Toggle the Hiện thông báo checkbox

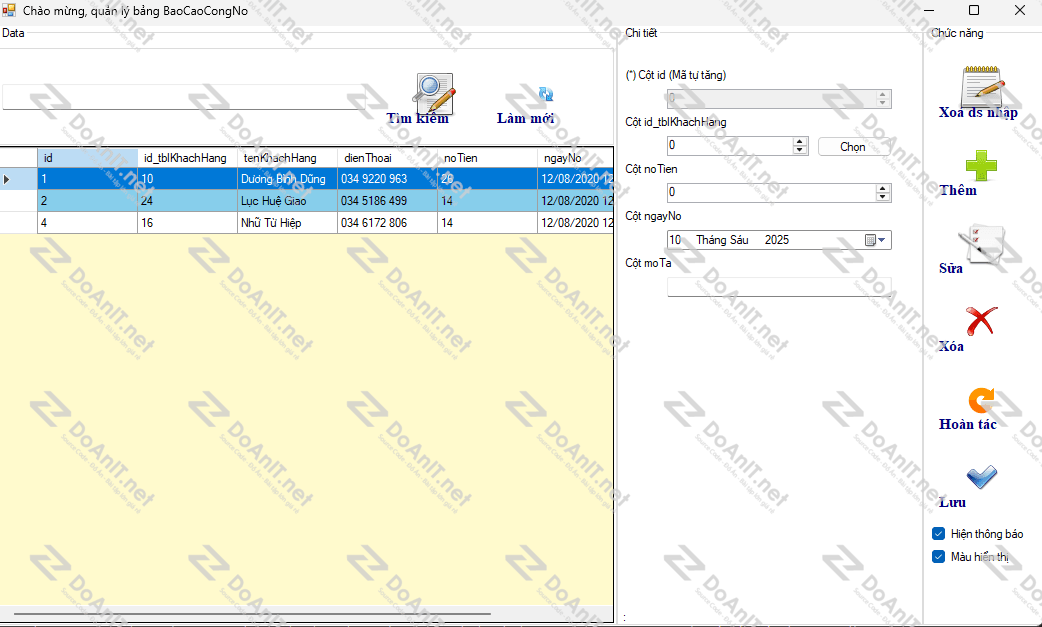point(938,533)
